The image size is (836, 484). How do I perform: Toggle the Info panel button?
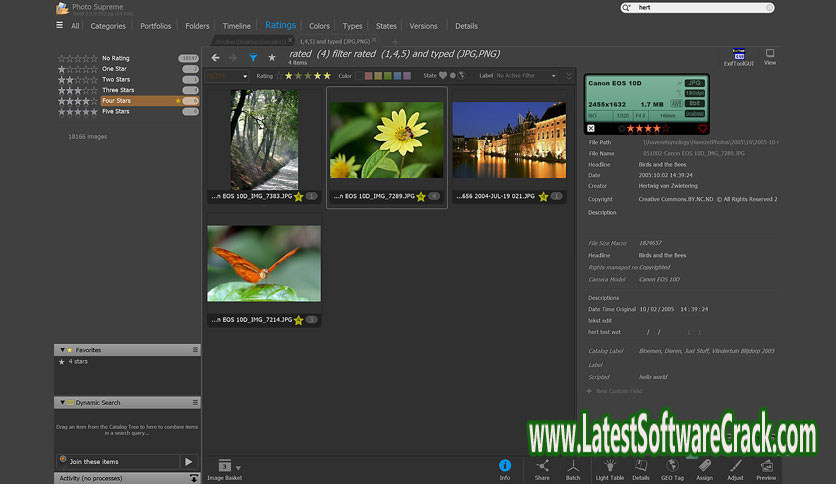pyautogui.click(x=505, y=467)
